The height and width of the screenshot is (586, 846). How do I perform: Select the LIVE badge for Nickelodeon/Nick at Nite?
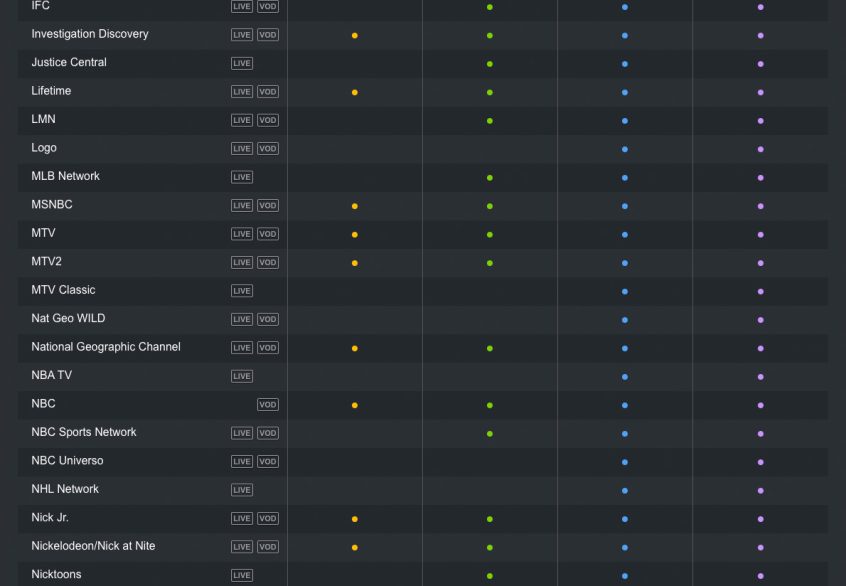coord(242,547)
